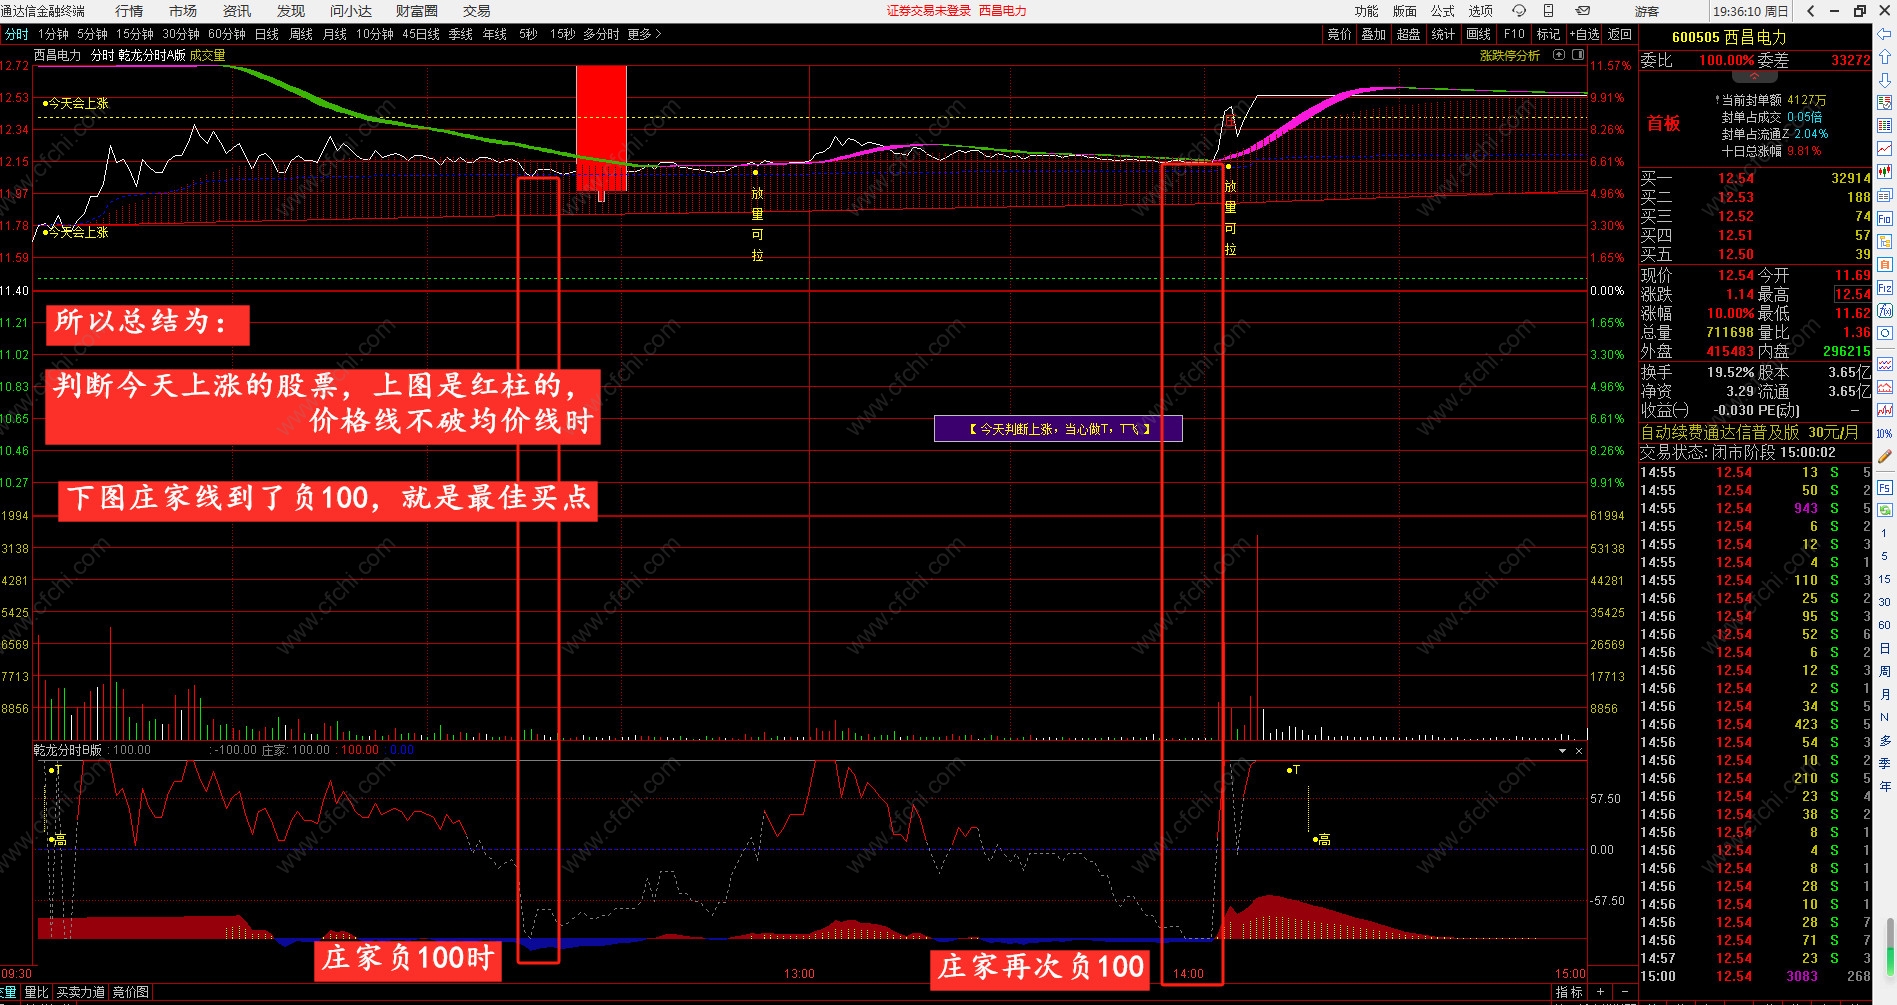
Task: Toggle the 竞价 auction button
Action: (x=1339, y=34)
